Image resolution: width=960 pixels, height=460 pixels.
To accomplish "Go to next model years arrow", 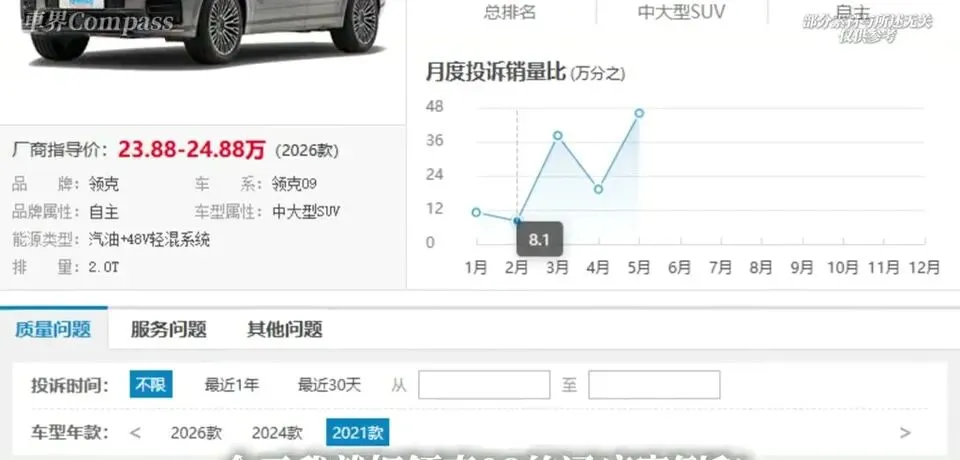I will point(905,433).
